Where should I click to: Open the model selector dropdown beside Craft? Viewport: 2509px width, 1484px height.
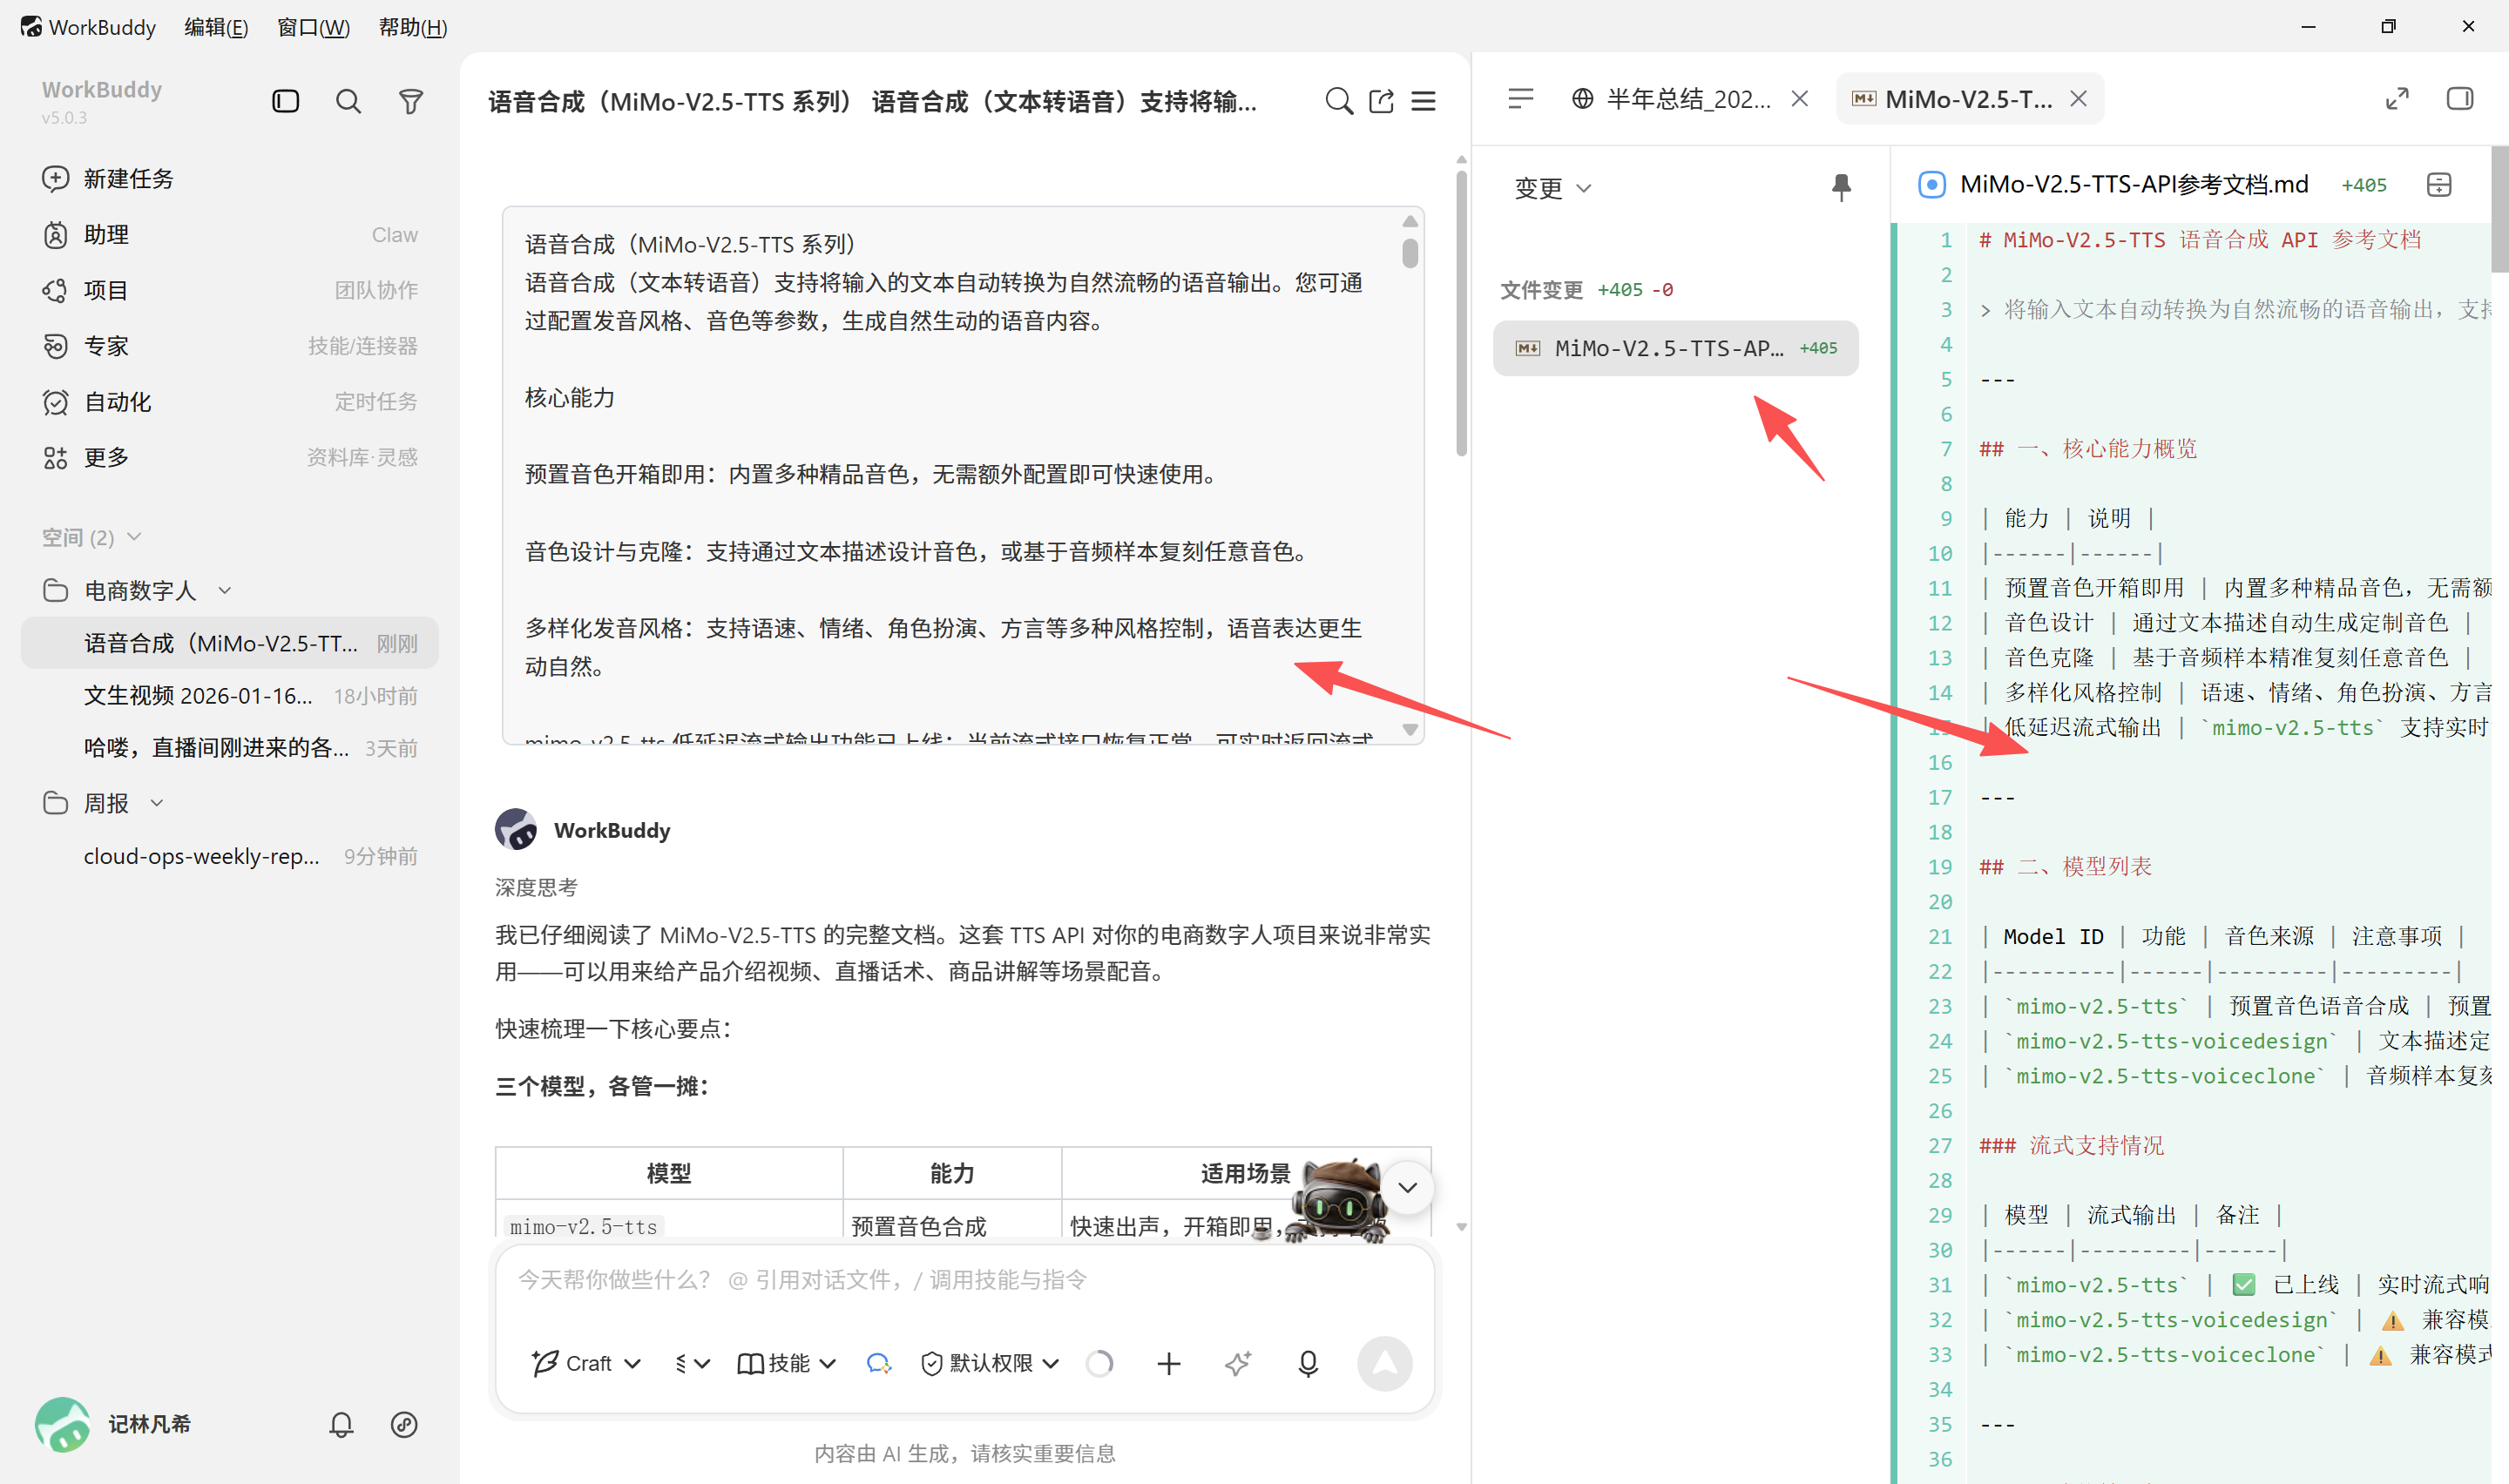pyautogui.click(x=692, y=1363)
